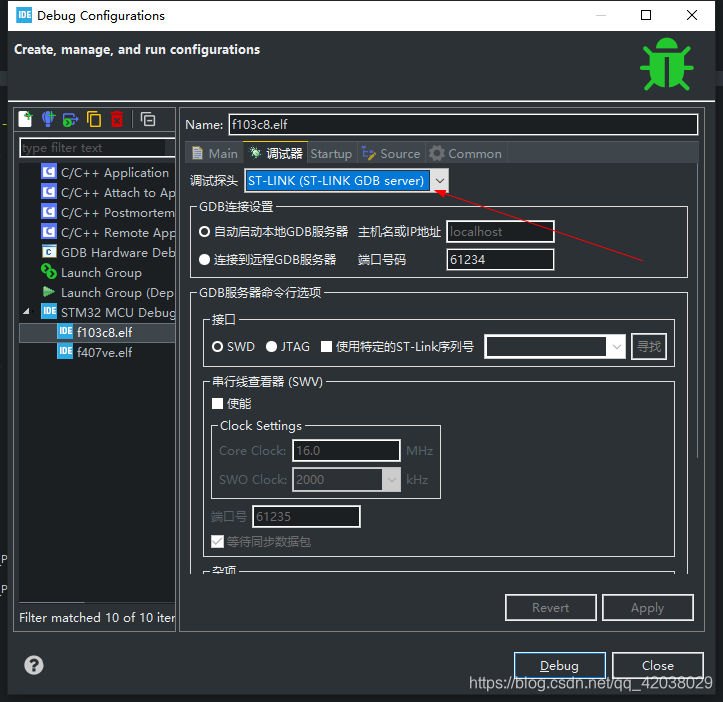Screen dimensions: 723x702
Task: Click the localhost host name field
Action: click(500, 232)
